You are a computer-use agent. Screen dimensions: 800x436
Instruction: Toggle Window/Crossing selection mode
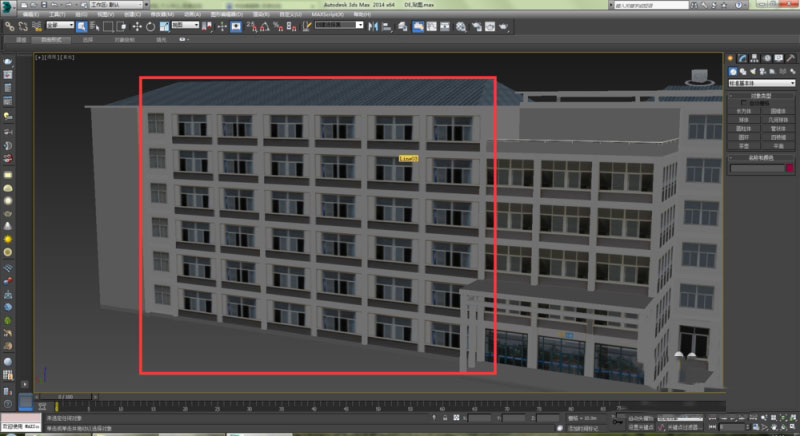pos(121,27)
